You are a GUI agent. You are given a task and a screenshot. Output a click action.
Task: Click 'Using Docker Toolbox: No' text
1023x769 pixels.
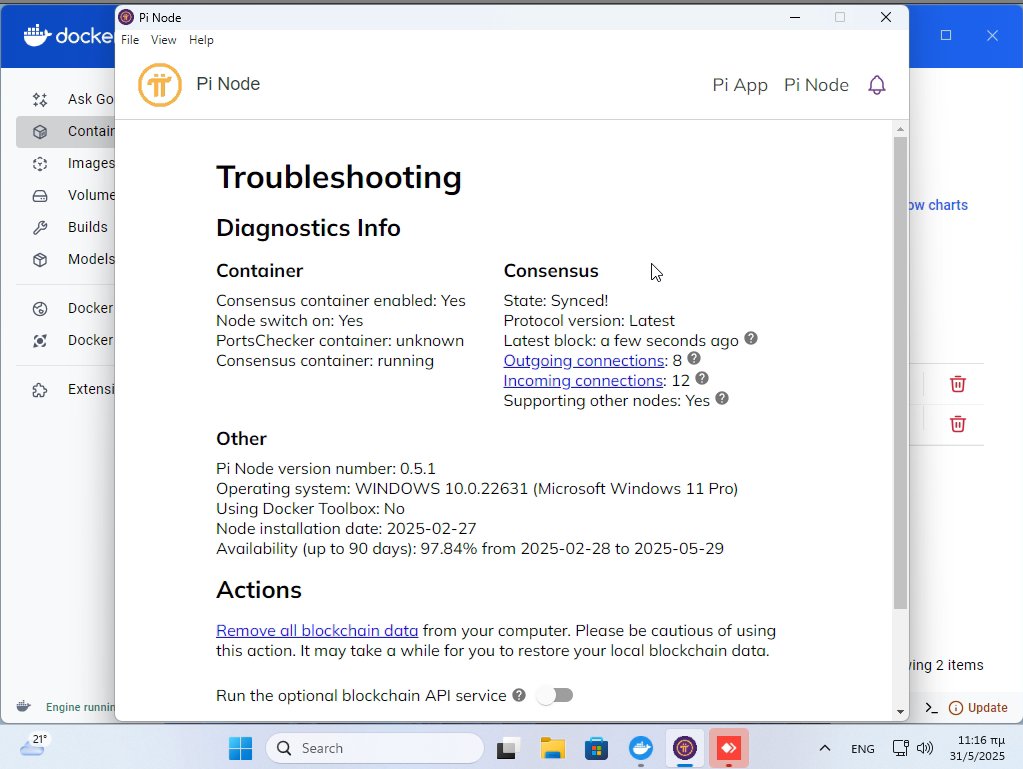311,509
